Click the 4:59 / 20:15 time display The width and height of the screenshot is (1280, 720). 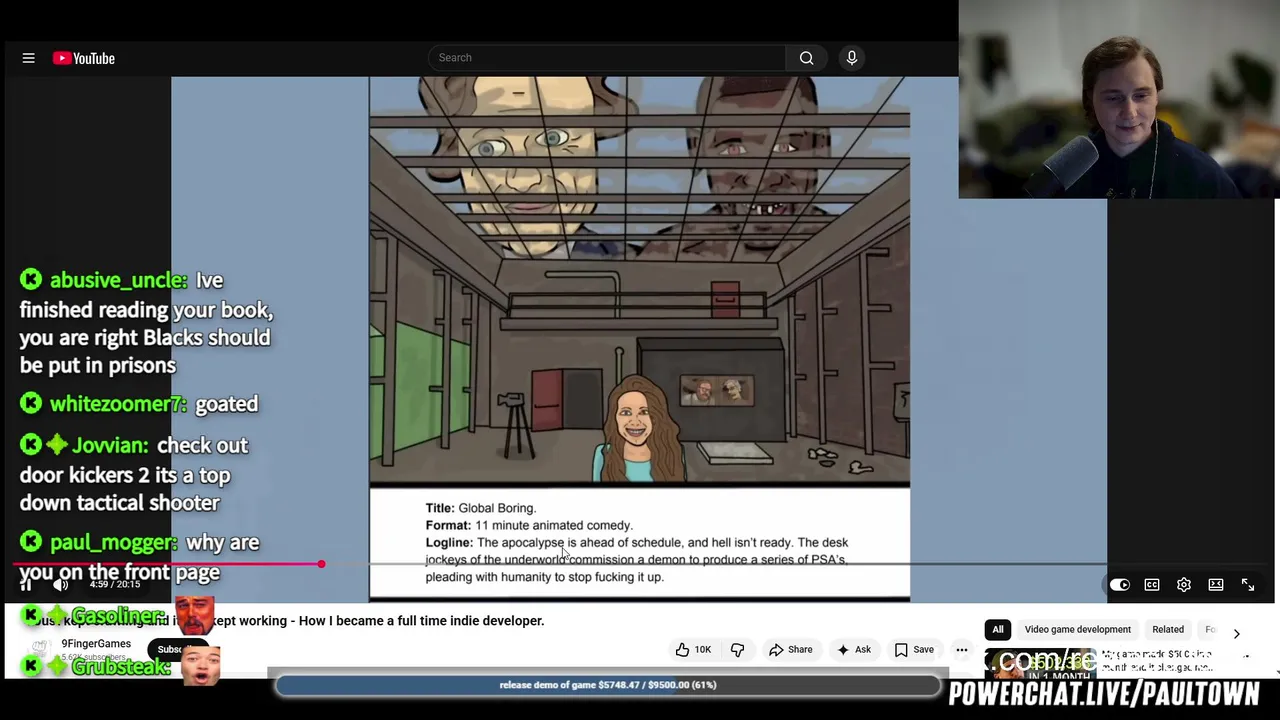(x=115, y=584)
